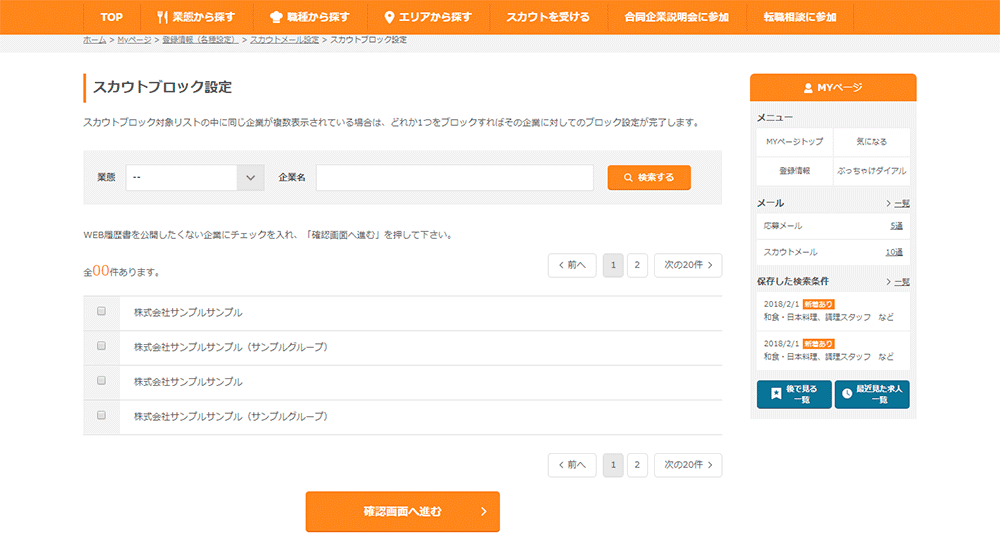Select 転職相談に参加 in the navigation bar
1000x560 pixels.
coord(799,17)
